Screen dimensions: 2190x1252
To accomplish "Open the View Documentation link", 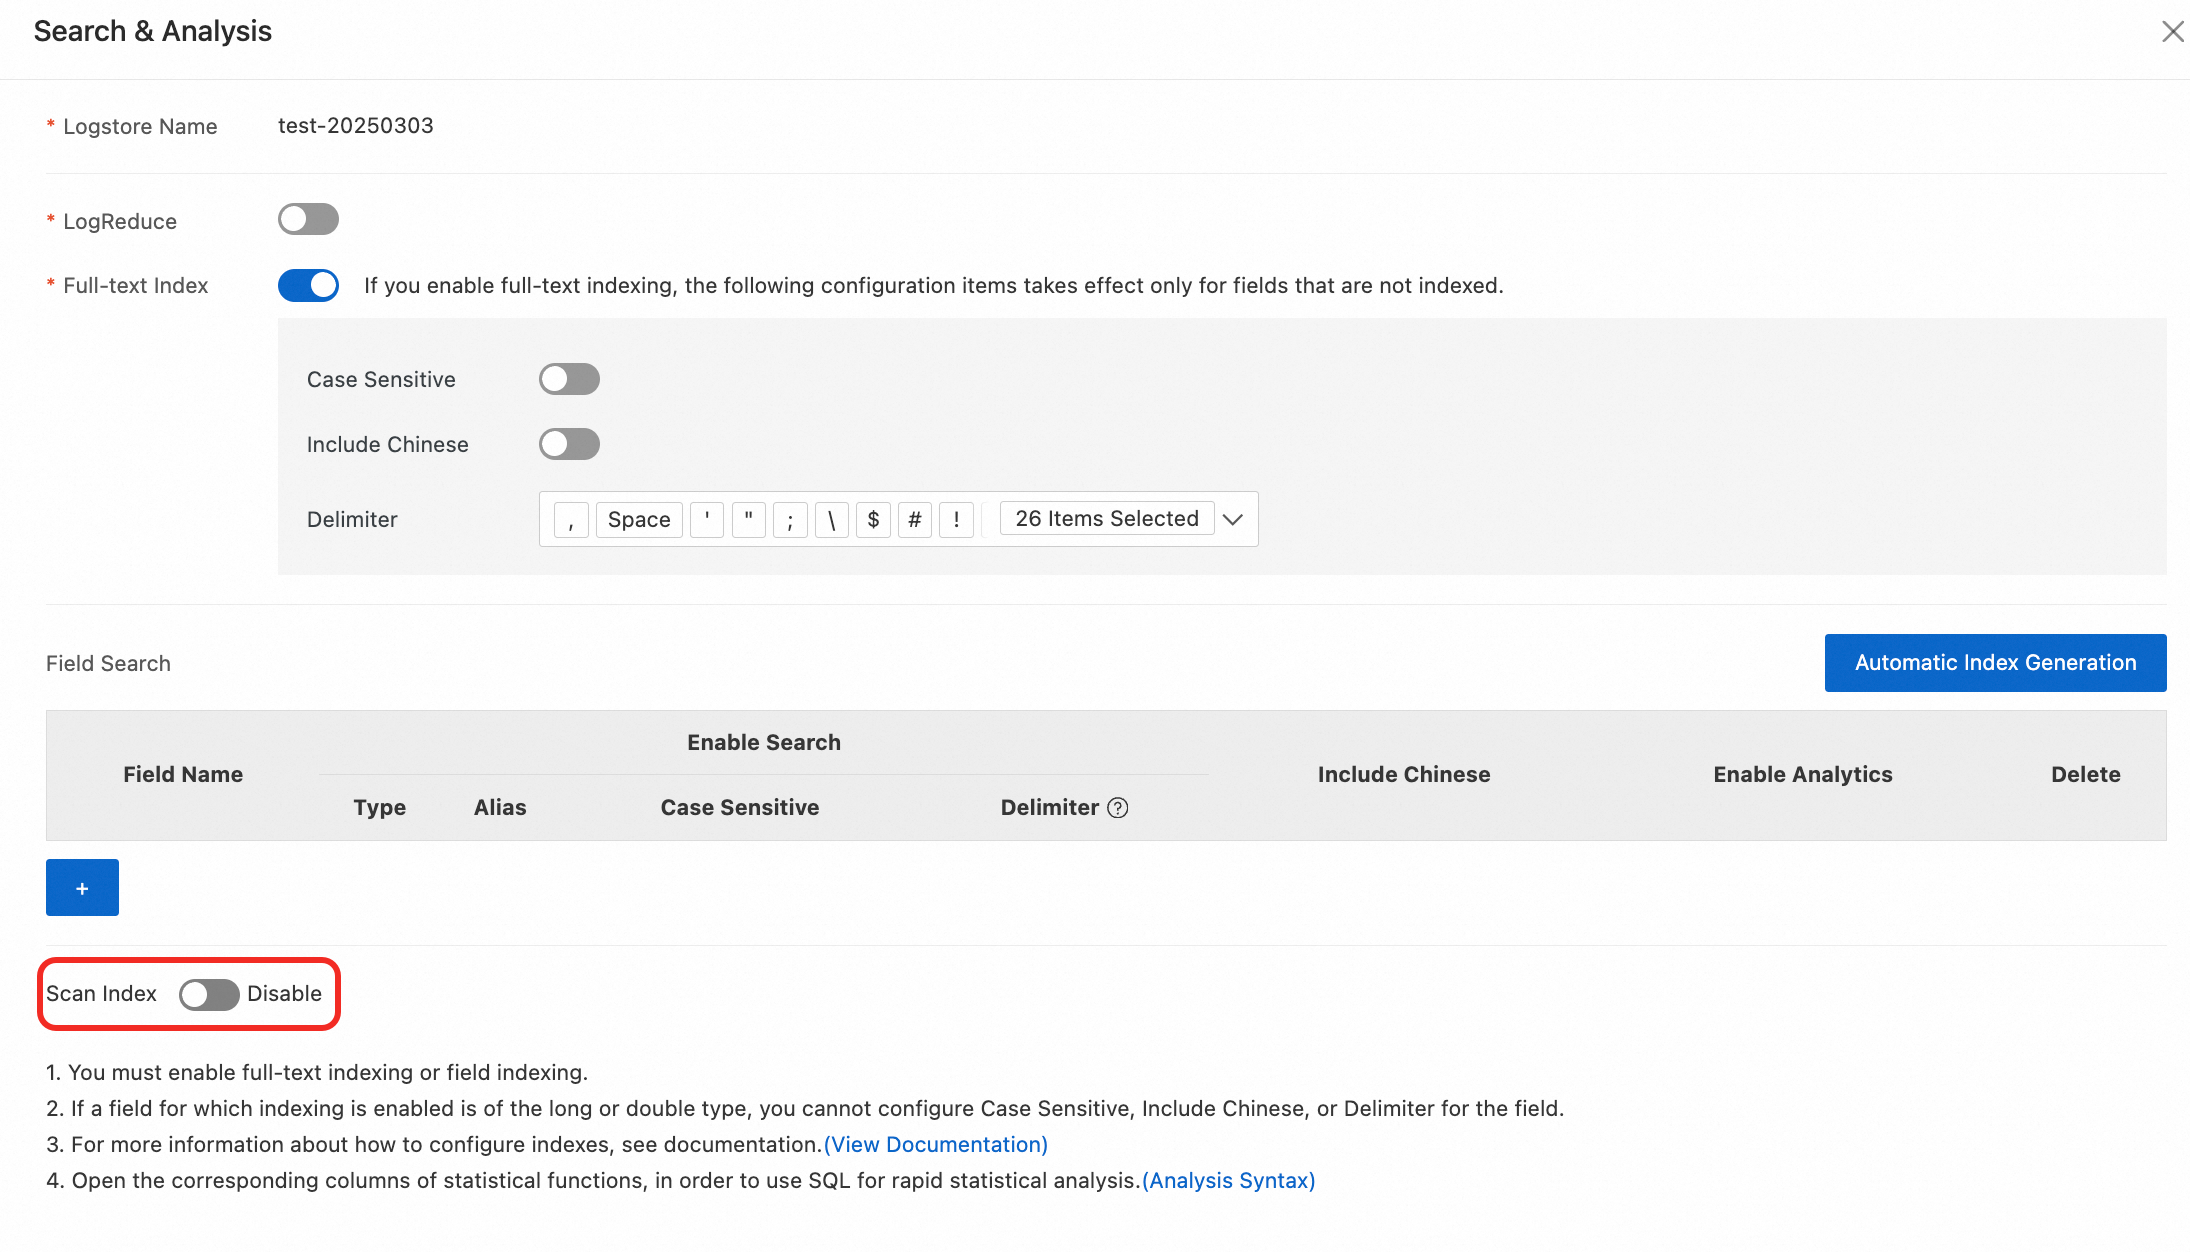I will [x=935, y=1145].
